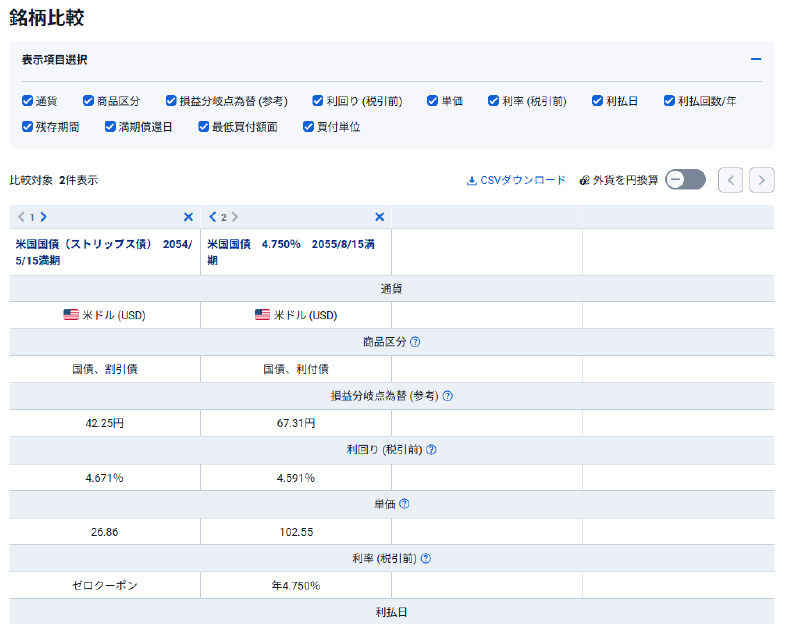Collapse the 表示項目選択 panel with minus icon
791x639 pixels.
755,60
